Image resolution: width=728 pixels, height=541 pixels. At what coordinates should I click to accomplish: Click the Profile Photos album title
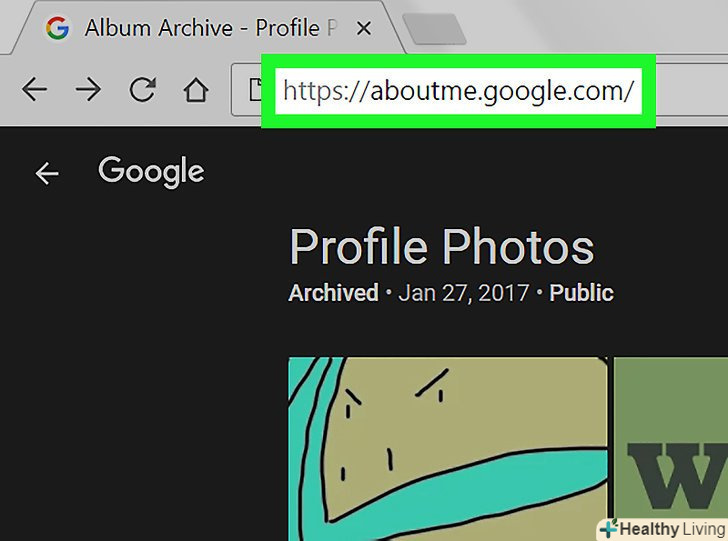(x=441, y=247)
